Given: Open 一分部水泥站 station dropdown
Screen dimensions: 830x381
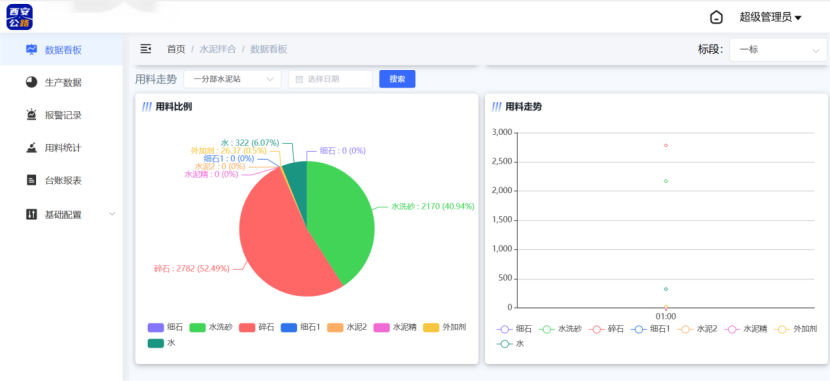Looking at the screenshot, I should point(232,79).
